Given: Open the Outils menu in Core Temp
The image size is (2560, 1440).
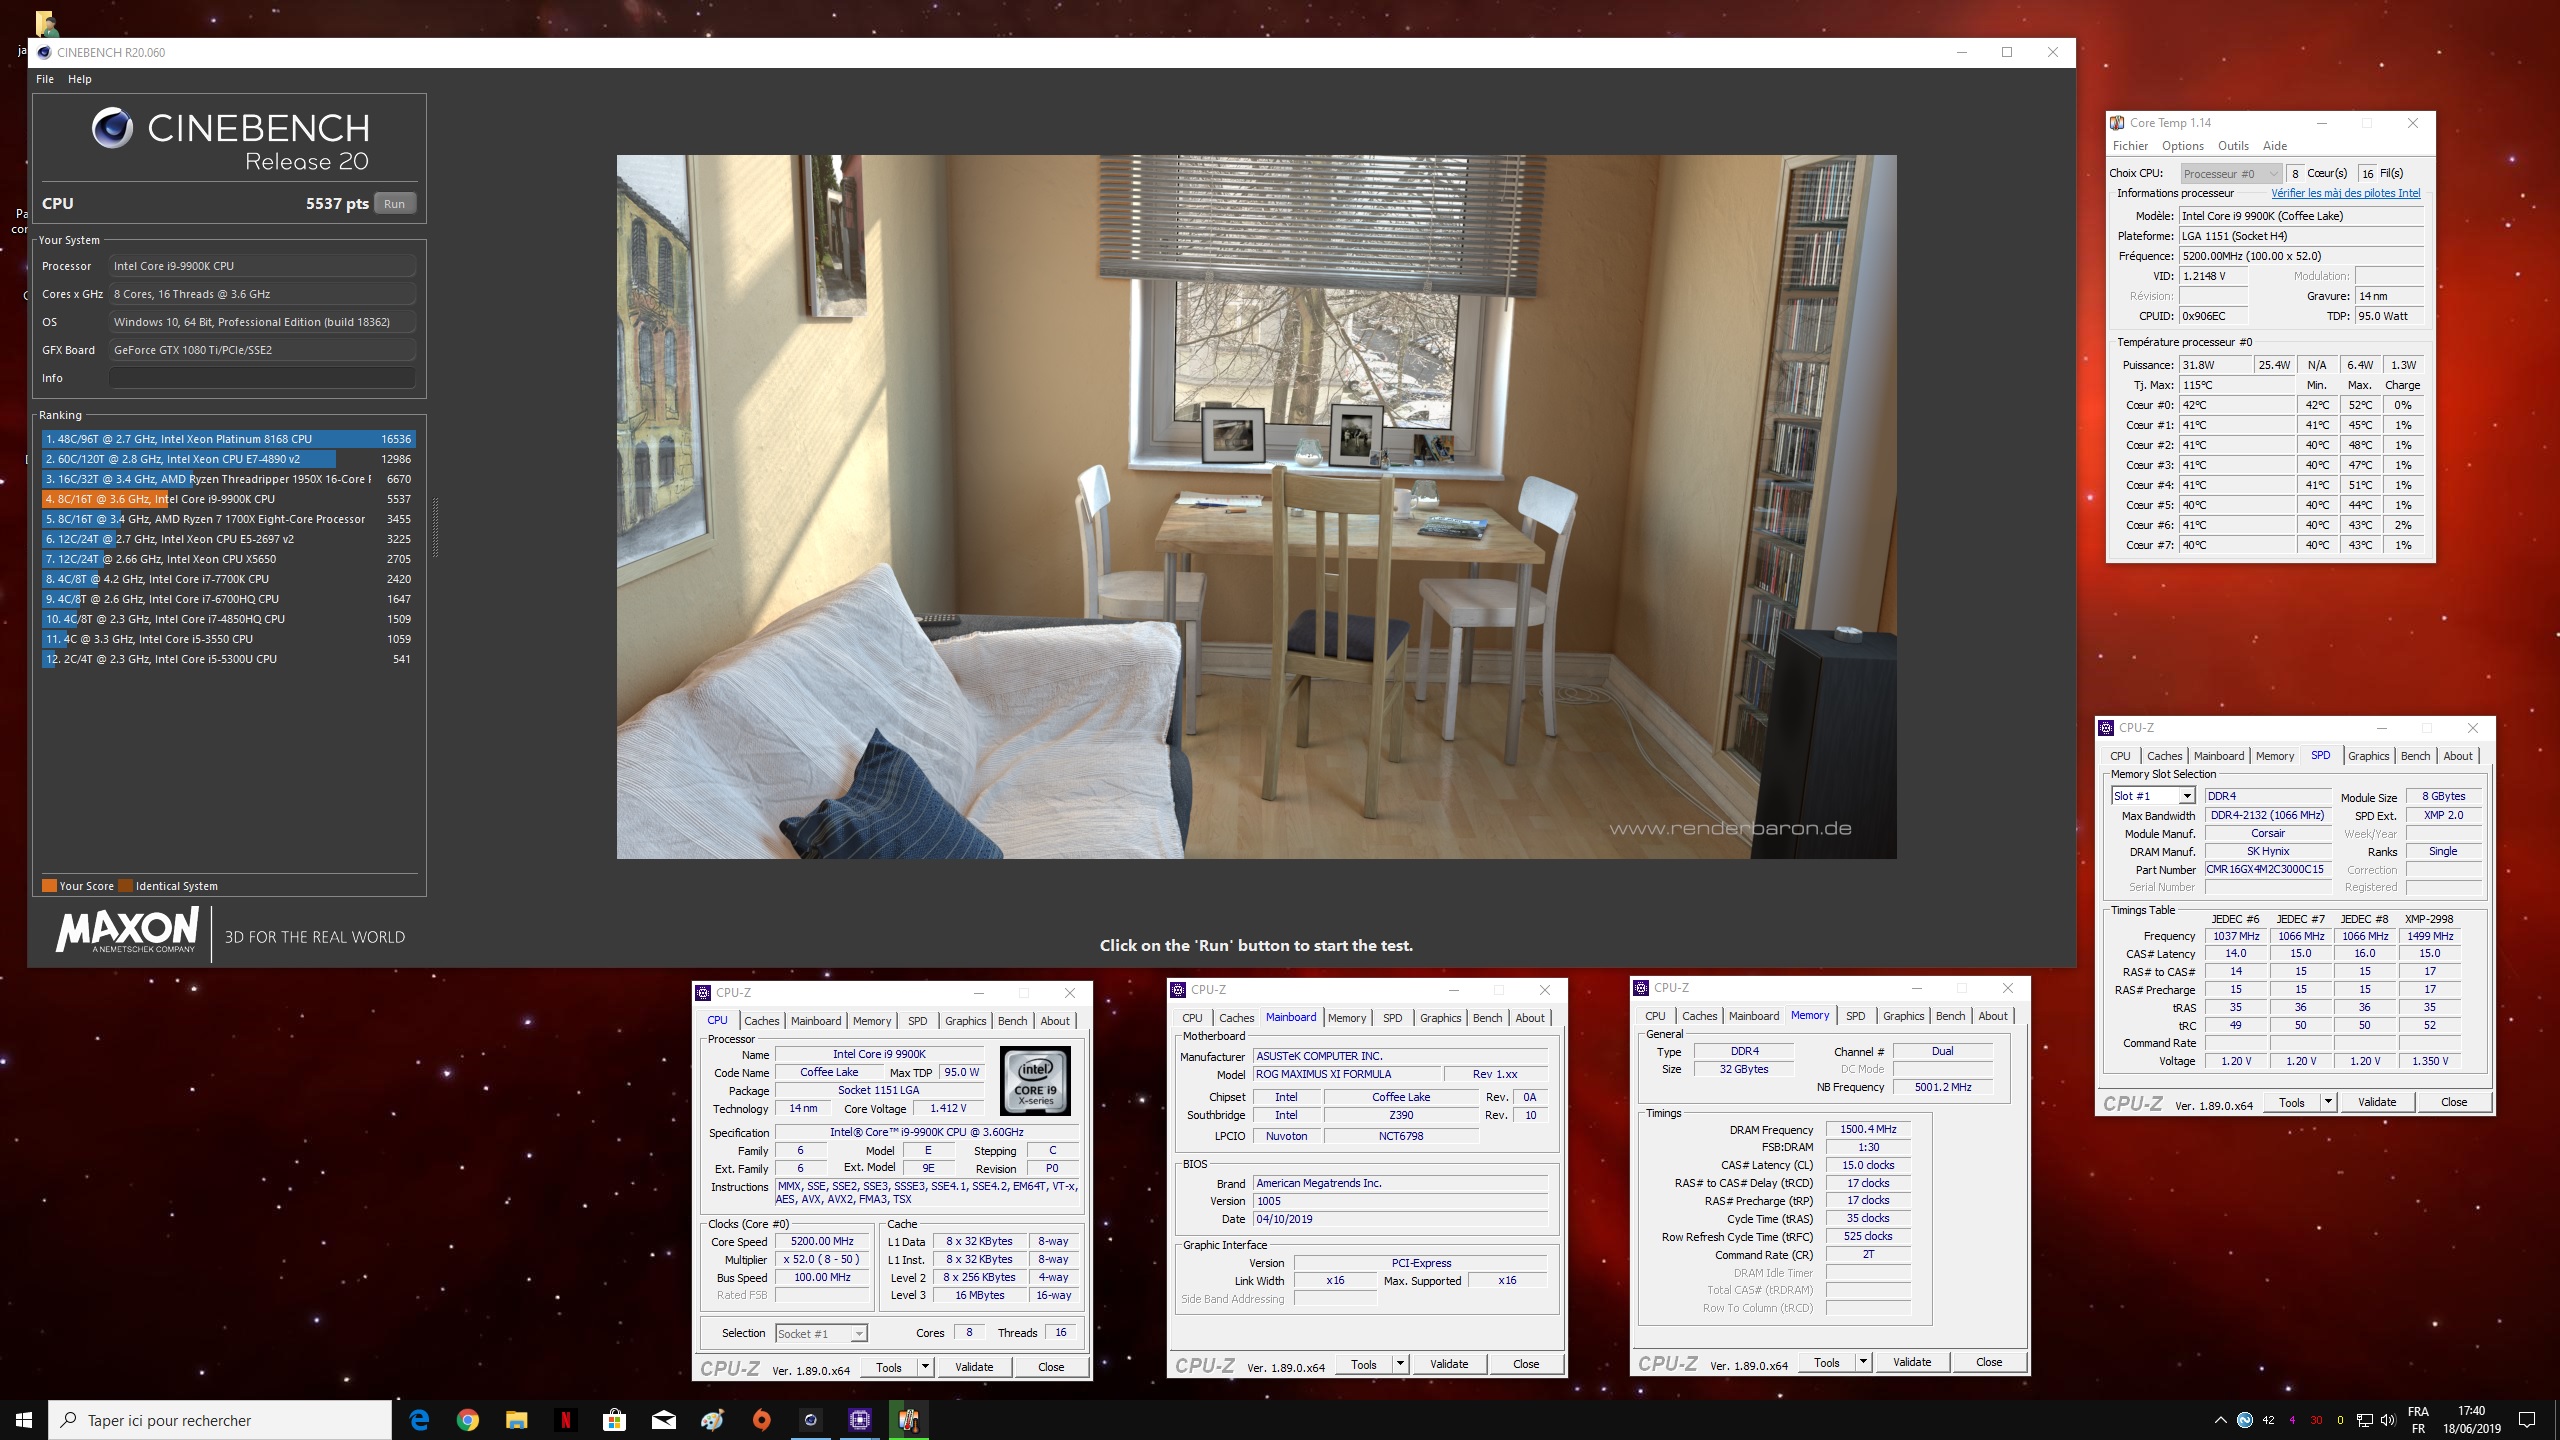Looking at the screenshot, I should pyautogui.click(x=2233, y=146).
